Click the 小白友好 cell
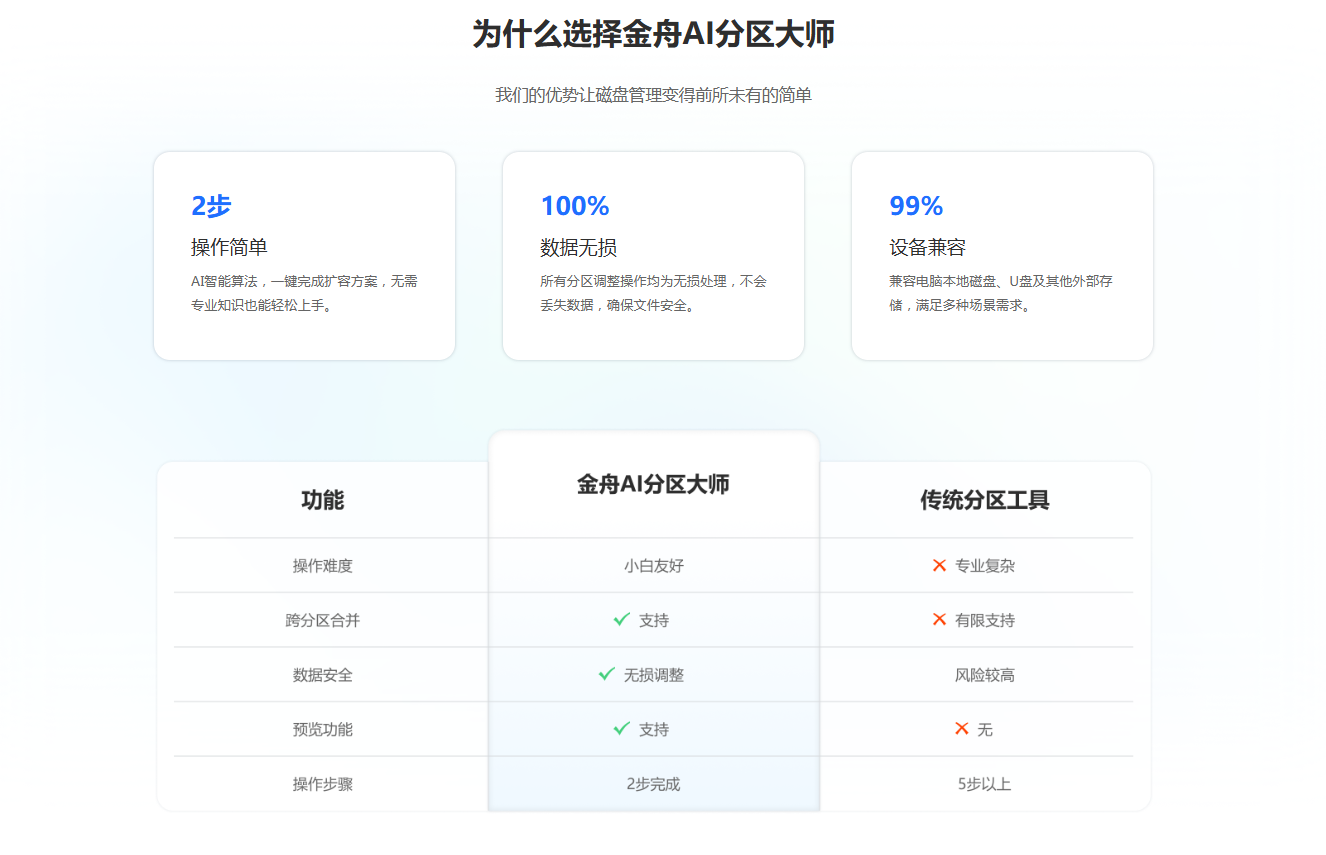Screen dimensions: 1326x855 coord(654,566)
